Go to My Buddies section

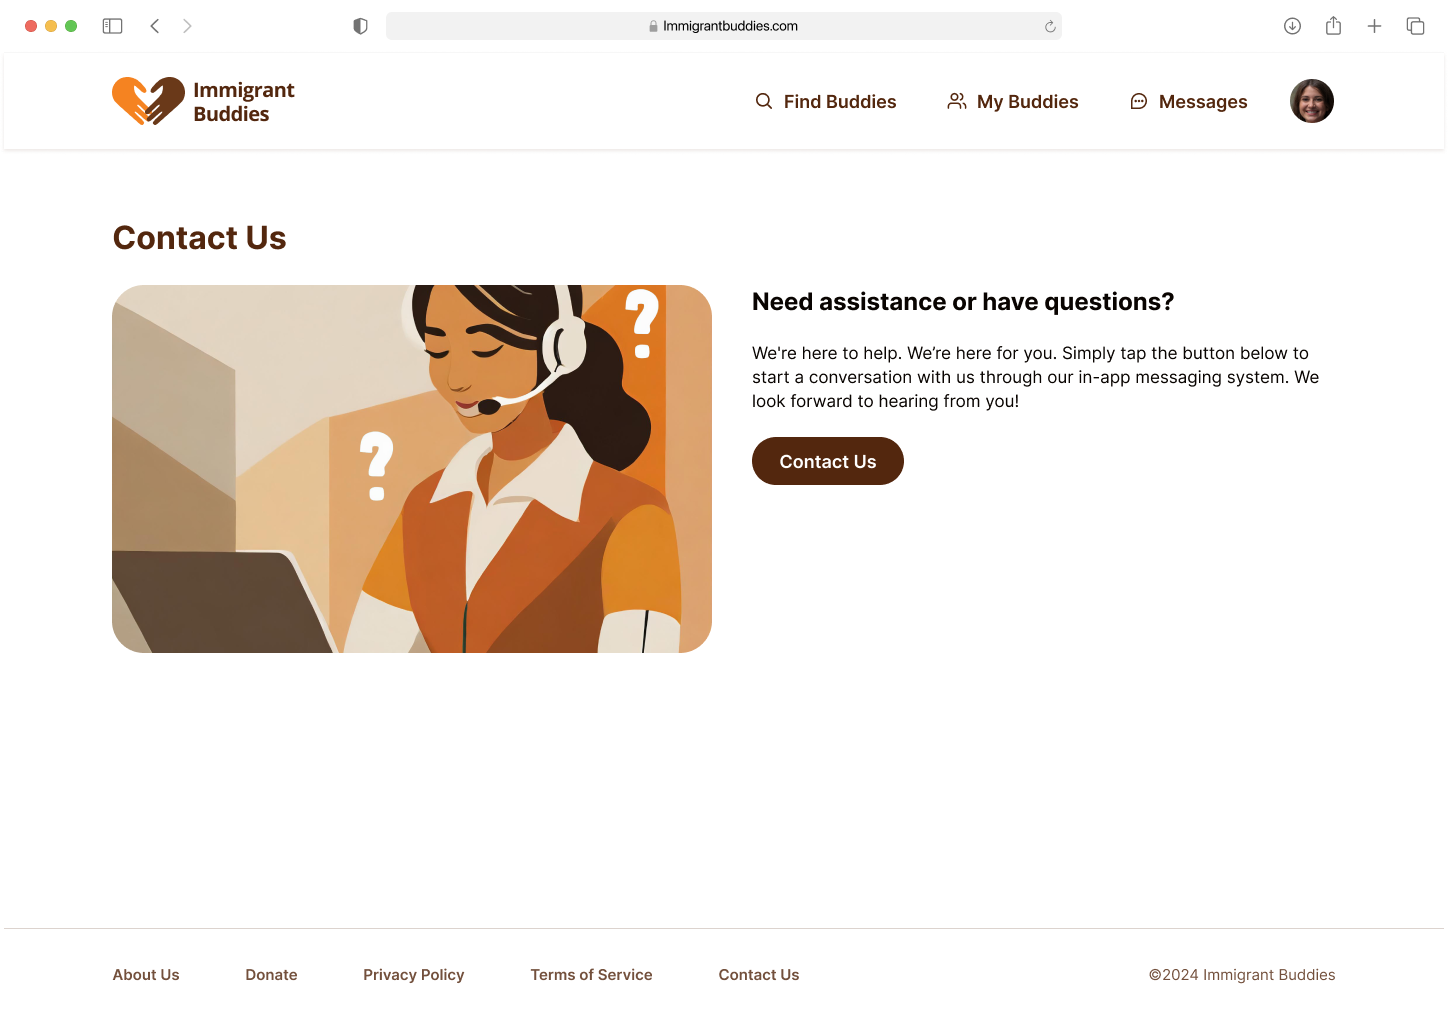pyautogui.click(x=1013, y=101)
